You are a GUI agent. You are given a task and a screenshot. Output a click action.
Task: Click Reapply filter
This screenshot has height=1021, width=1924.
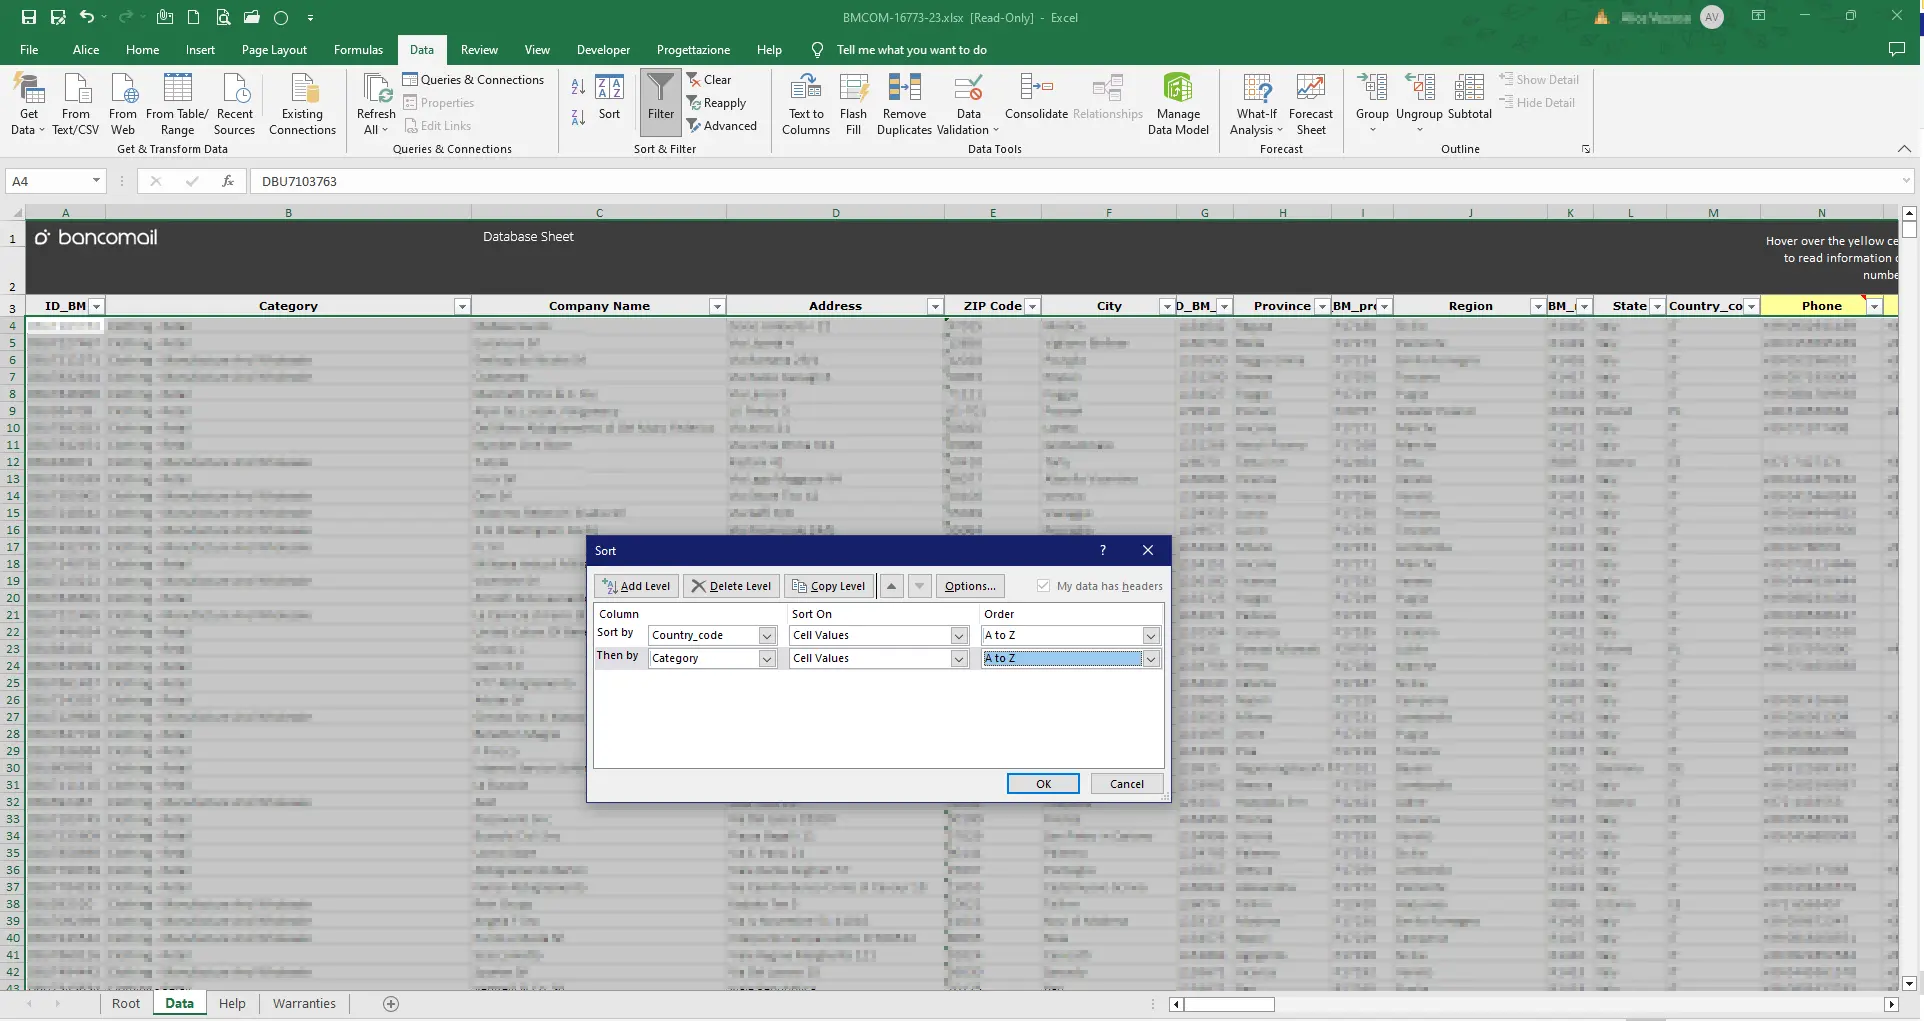pyautogui.click(x=716, y=103)
